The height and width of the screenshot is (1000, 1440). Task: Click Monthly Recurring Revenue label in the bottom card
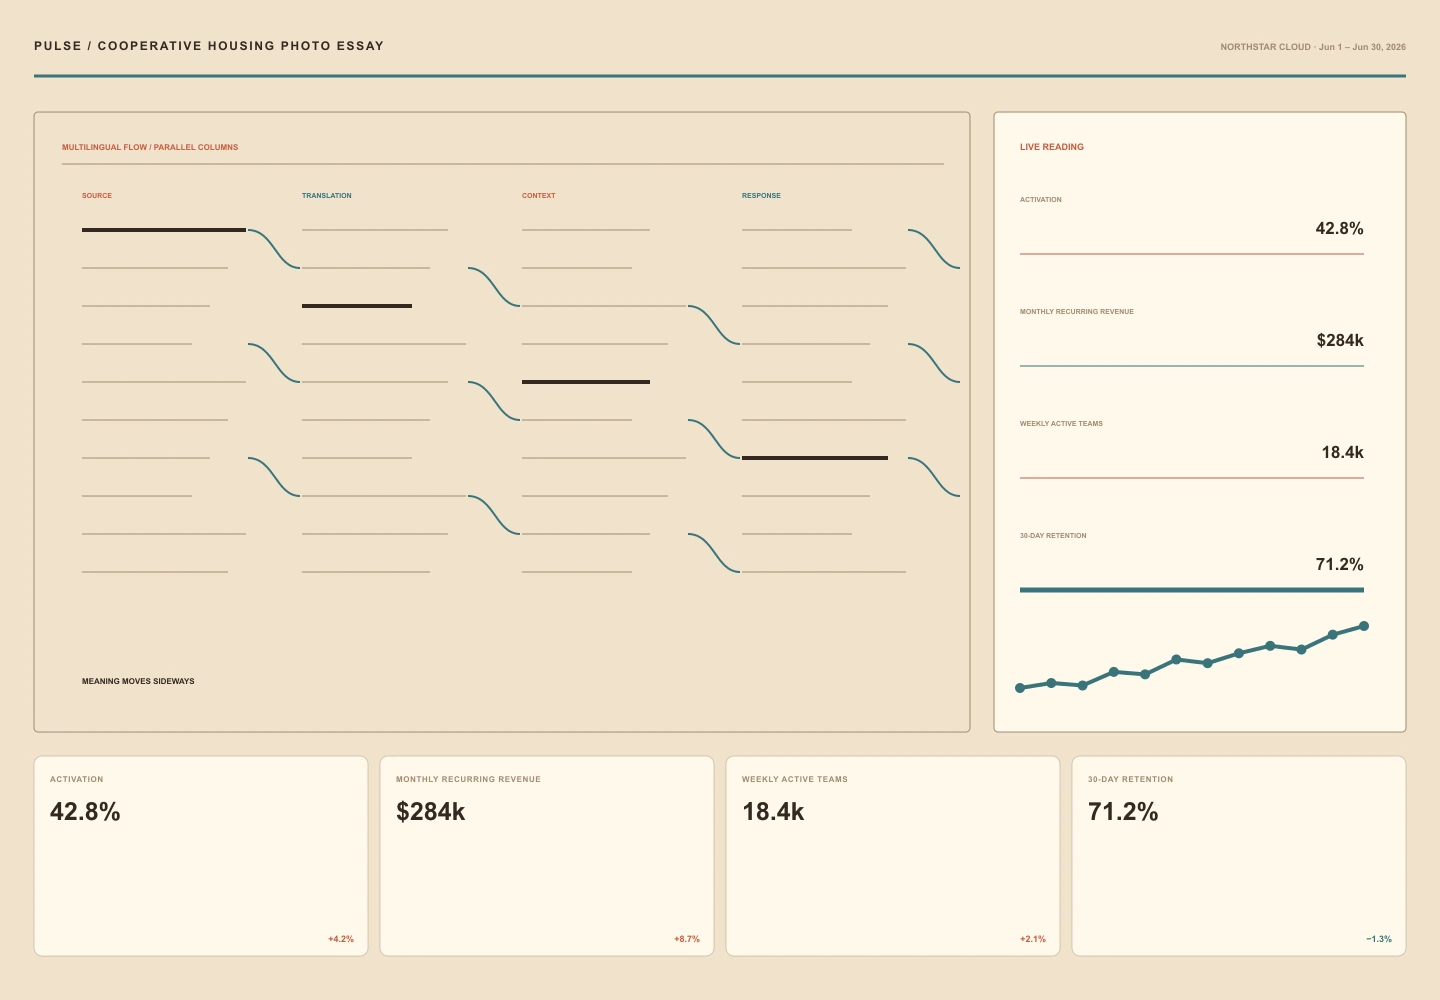pos(468,779)
